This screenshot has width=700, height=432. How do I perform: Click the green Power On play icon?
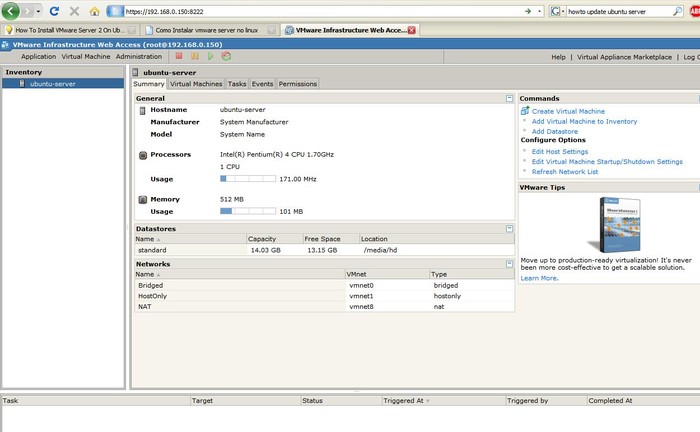pos(210,57)
